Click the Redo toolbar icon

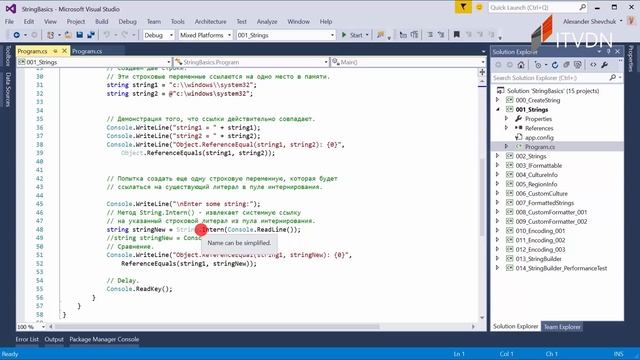click(124, 35)
